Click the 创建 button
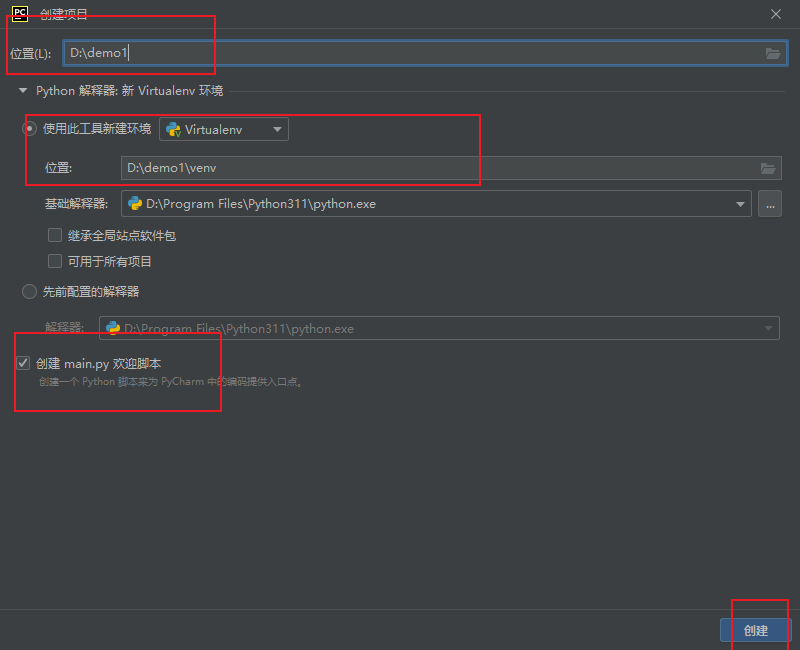The image size is (800, 650). [x=756, y=631]
